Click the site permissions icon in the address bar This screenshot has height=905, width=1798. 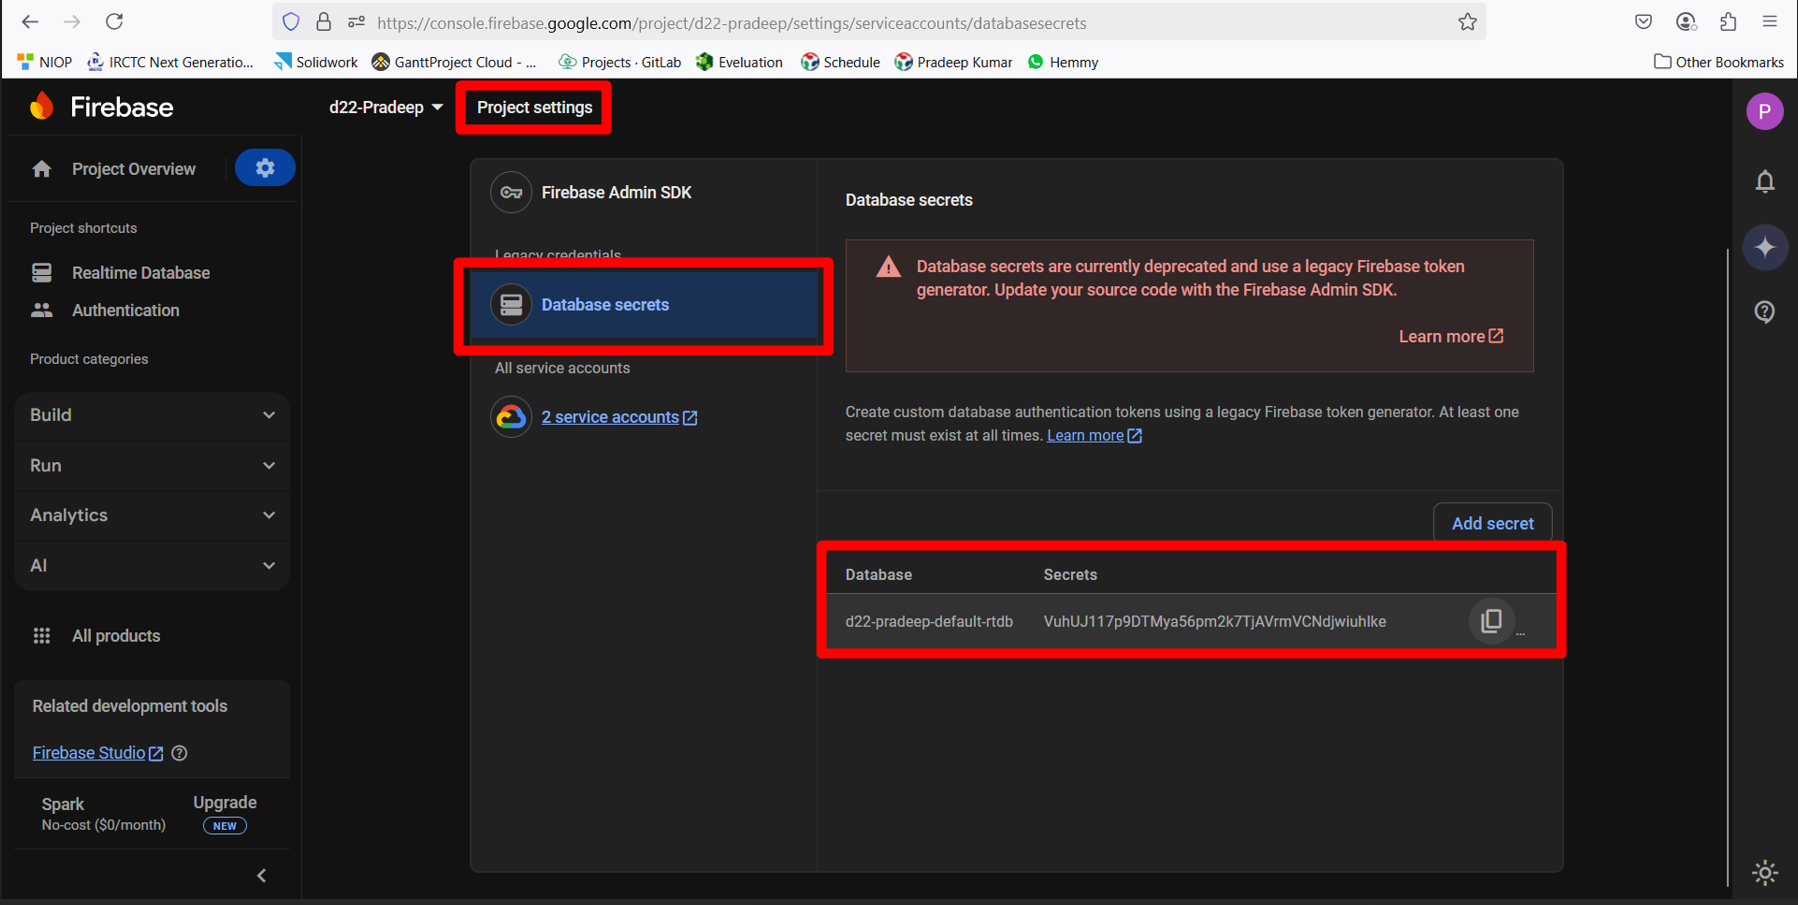pos(356,22)
